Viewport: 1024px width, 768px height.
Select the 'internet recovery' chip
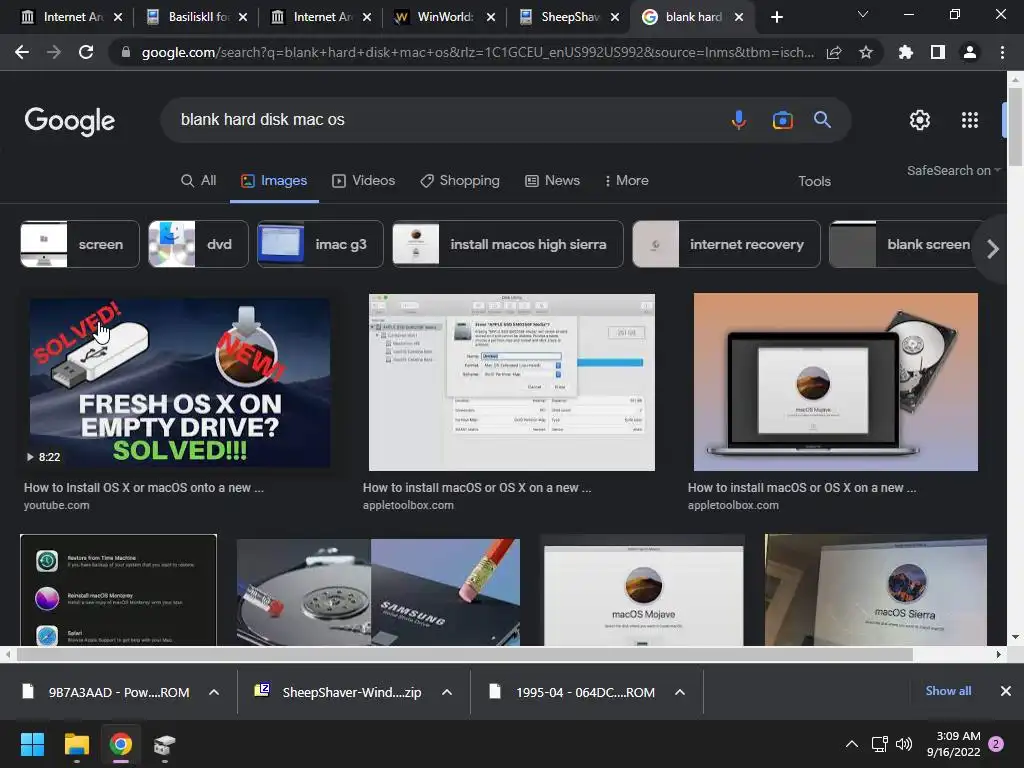coord(726,244)
